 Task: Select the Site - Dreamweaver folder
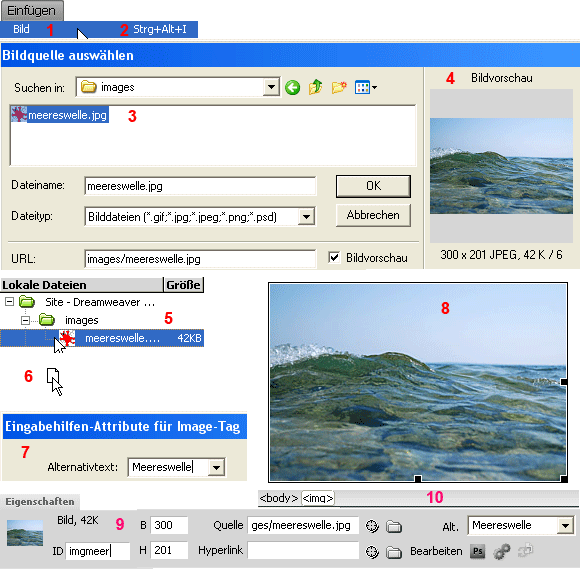click(87, 302)
